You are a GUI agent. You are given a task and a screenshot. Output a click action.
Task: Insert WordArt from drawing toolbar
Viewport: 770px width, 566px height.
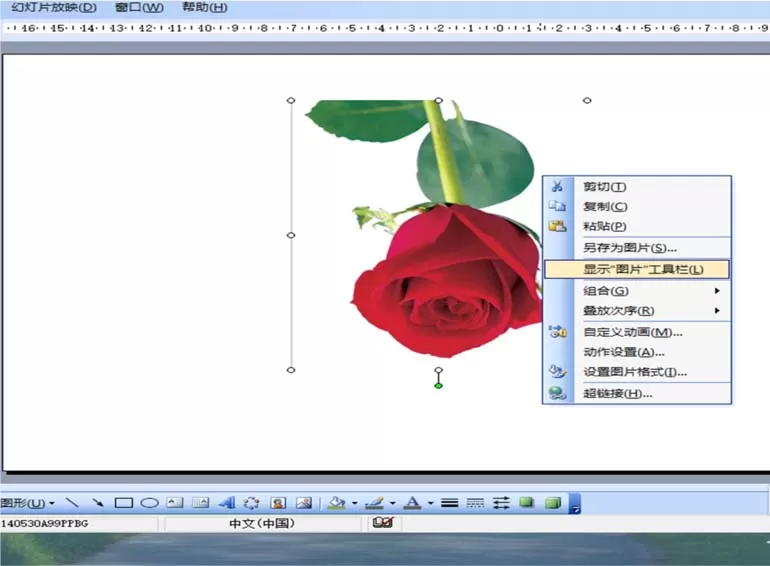click(x=226, y=503)
